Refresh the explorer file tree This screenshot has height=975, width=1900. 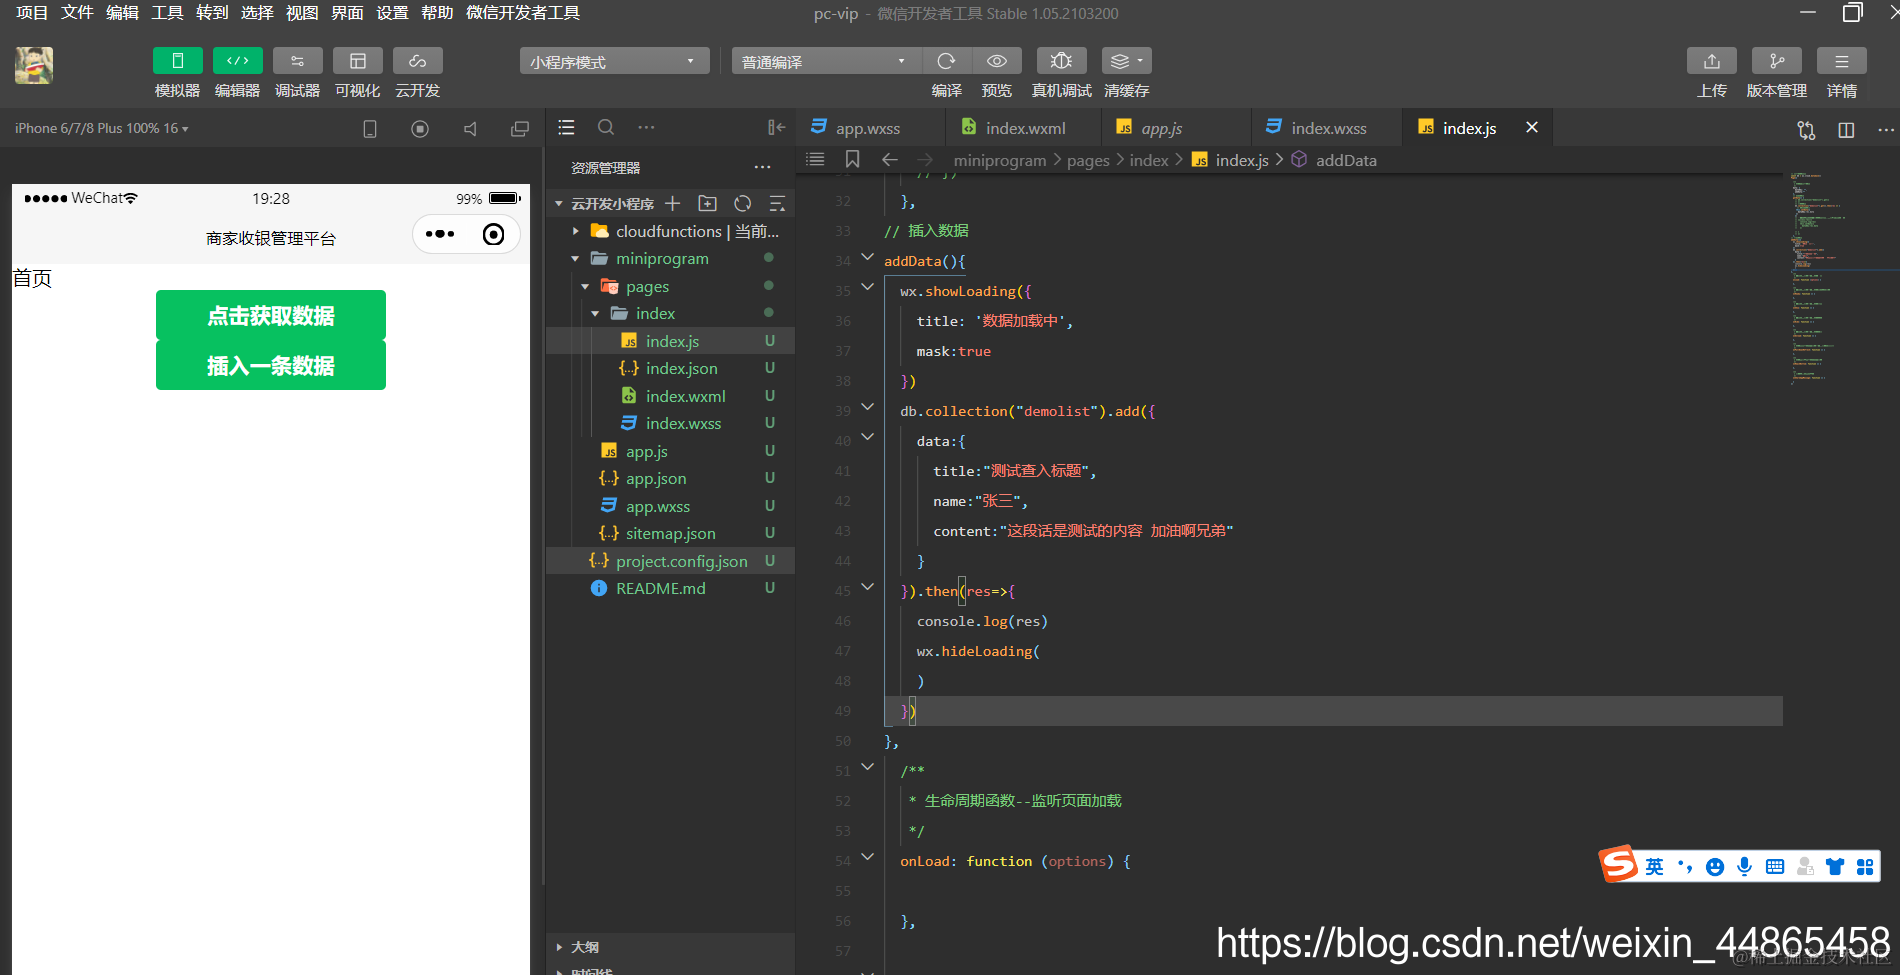coord(742,203)
